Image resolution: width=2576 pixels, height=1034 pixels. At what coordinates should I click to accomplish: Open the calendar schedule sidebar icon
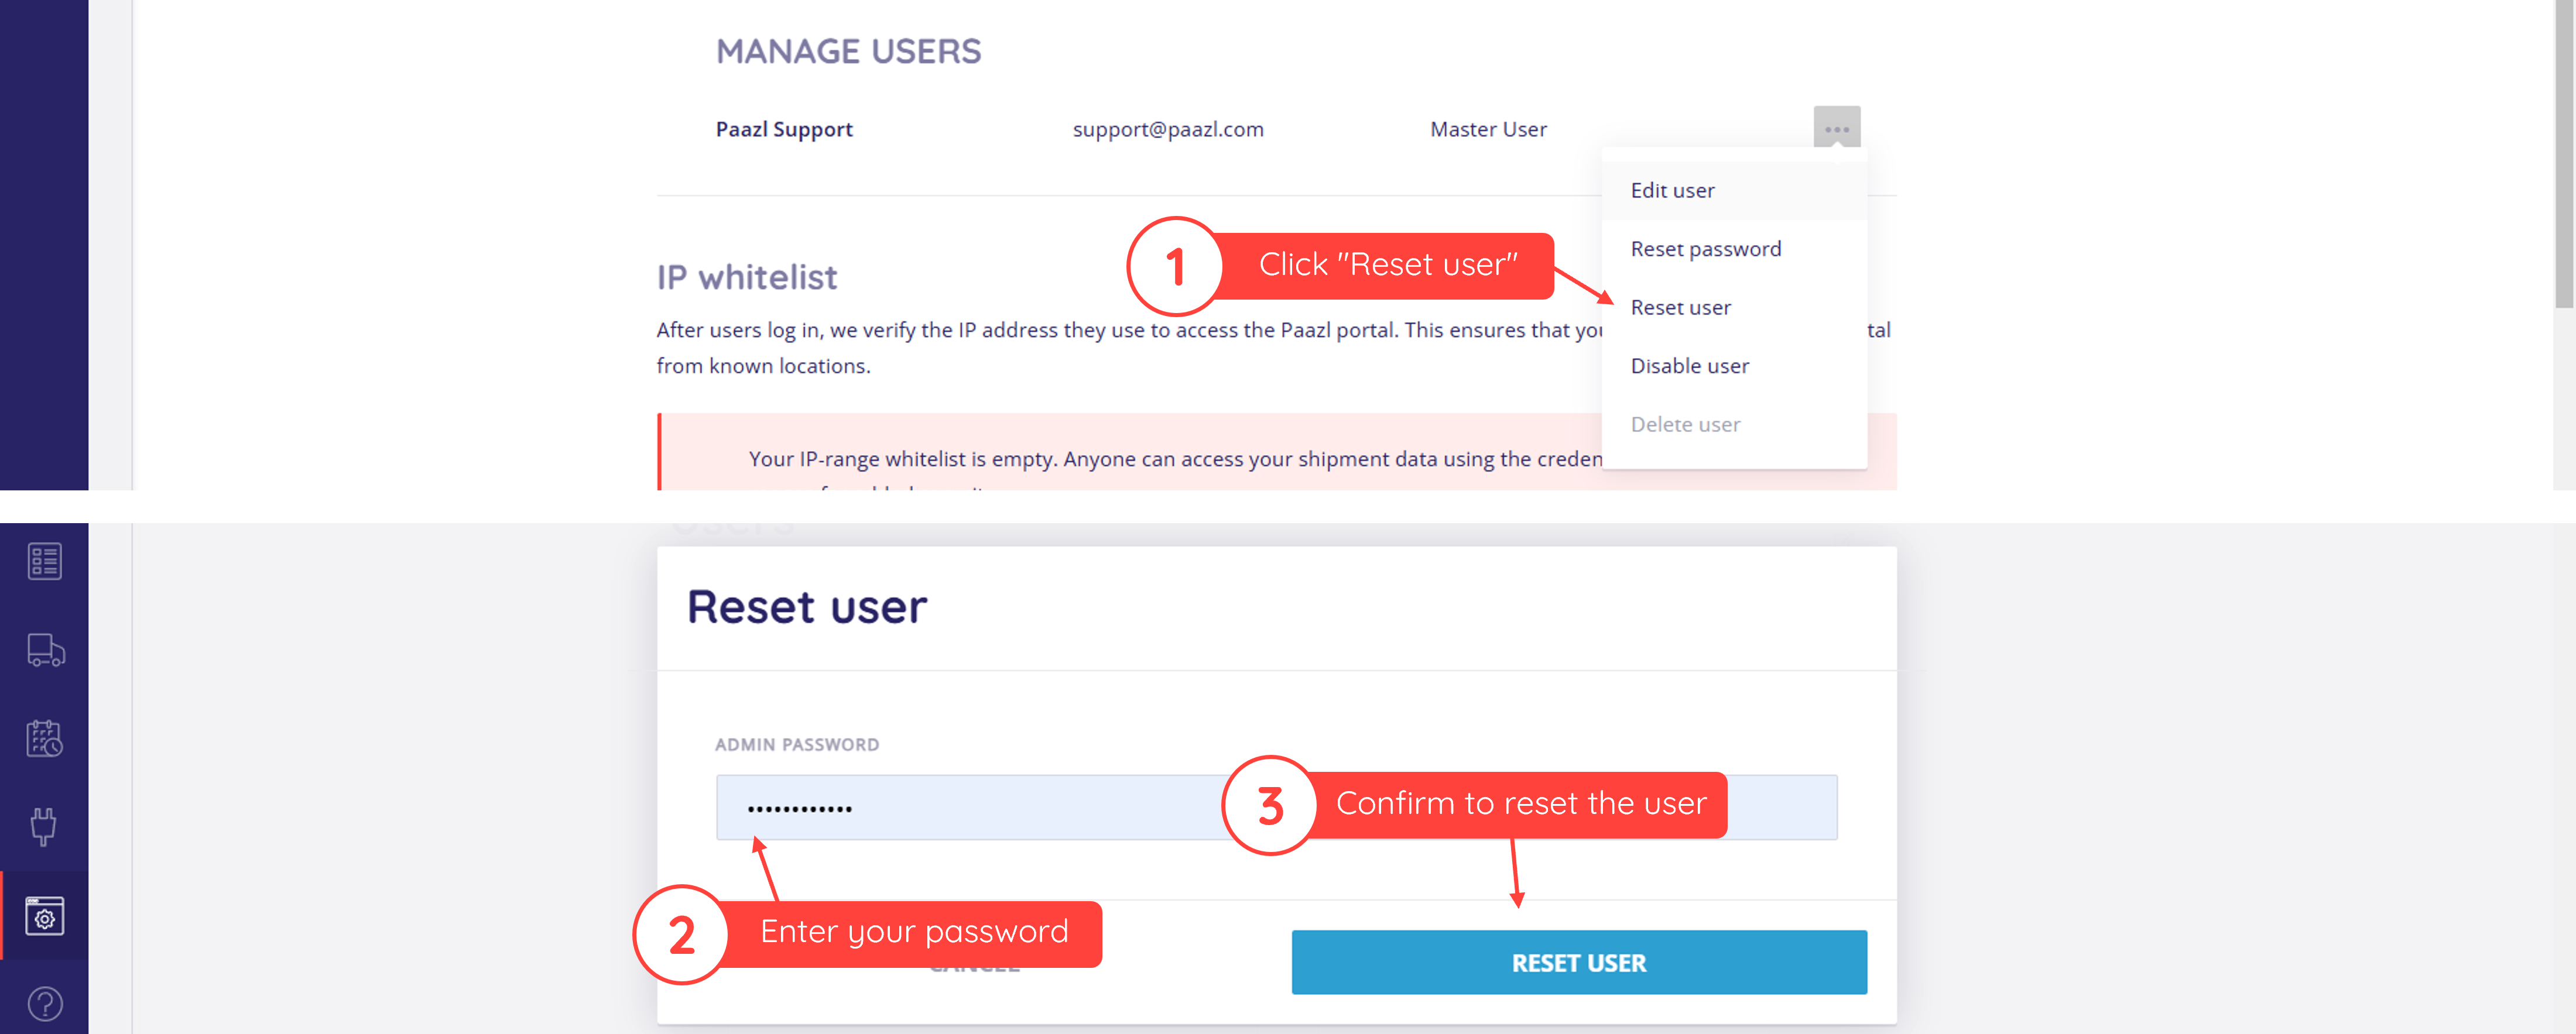44,738
